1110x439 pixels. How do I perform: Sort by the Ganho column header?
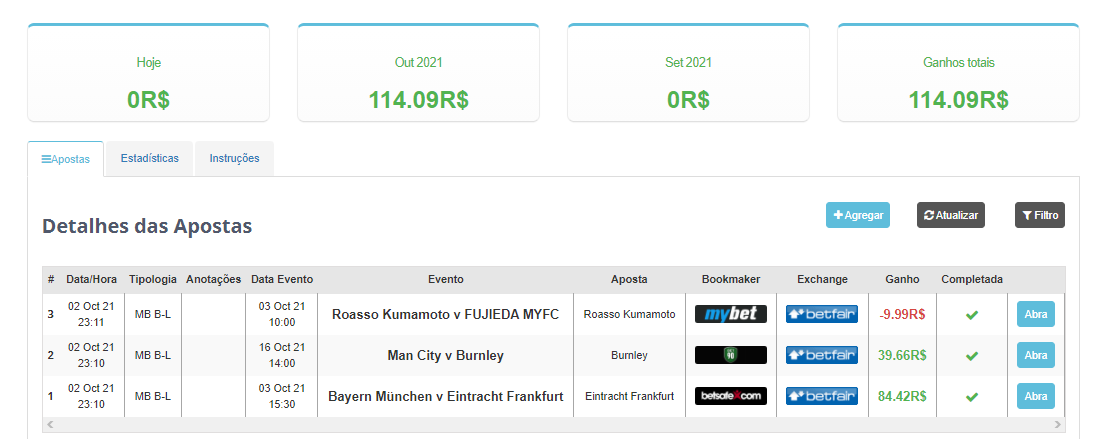pos(902,280)
